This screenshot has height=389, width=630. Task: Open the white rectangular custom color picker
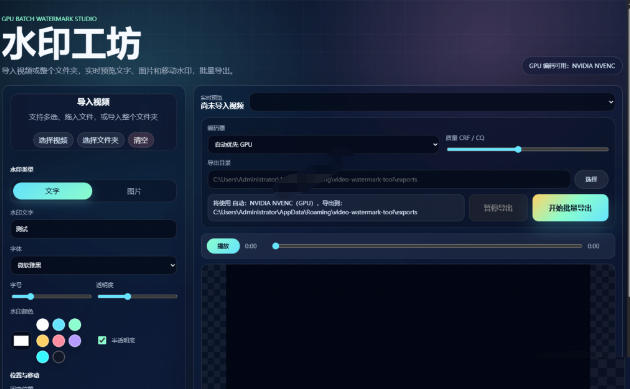(x=21, y=341)
